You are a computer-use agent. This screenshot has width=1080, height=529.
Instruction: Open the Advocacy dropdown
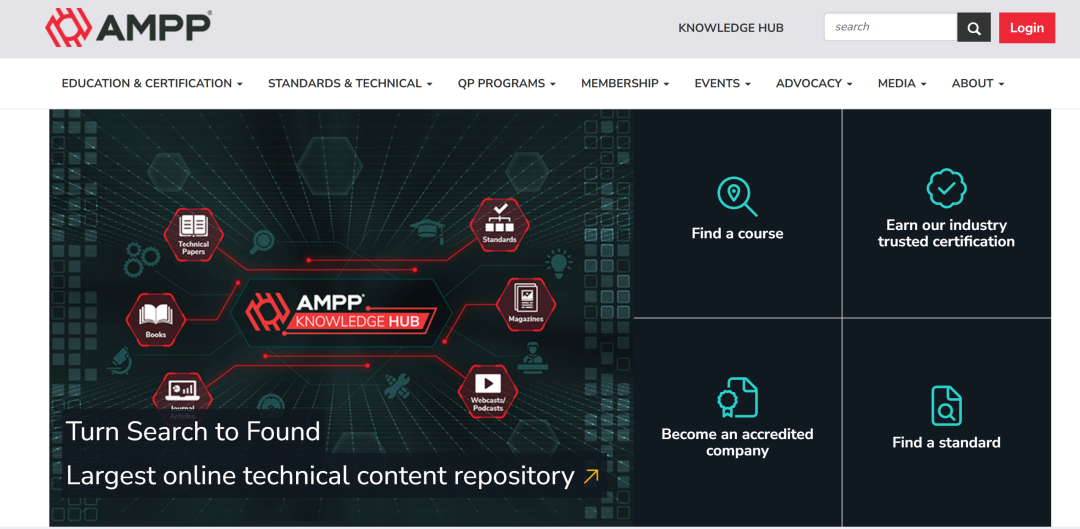(814, 83)
